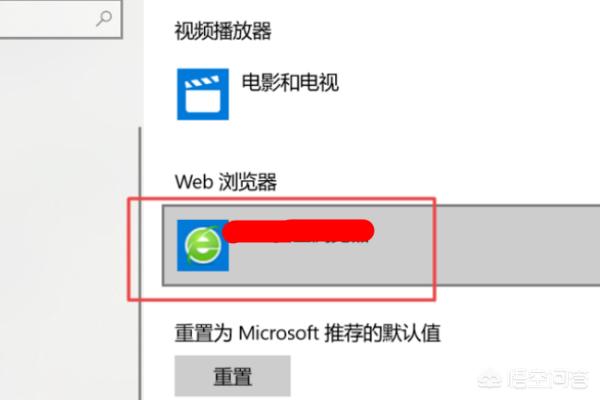Viewport: 600px width, 400px height.
Task: Click the word Microsoft in reset description
Action: (x=279, y=333)
